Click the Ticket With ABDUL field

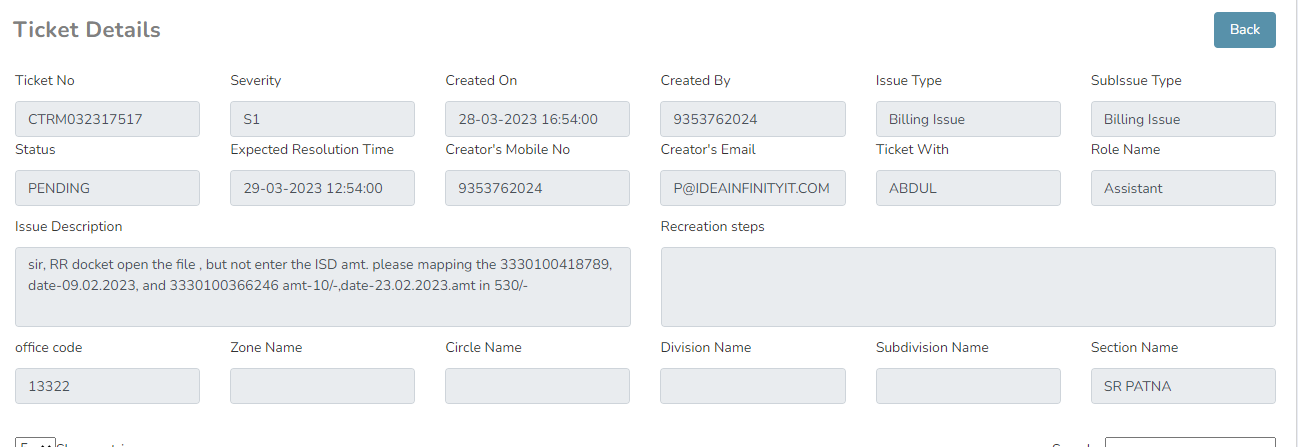[x=967, y=188]
